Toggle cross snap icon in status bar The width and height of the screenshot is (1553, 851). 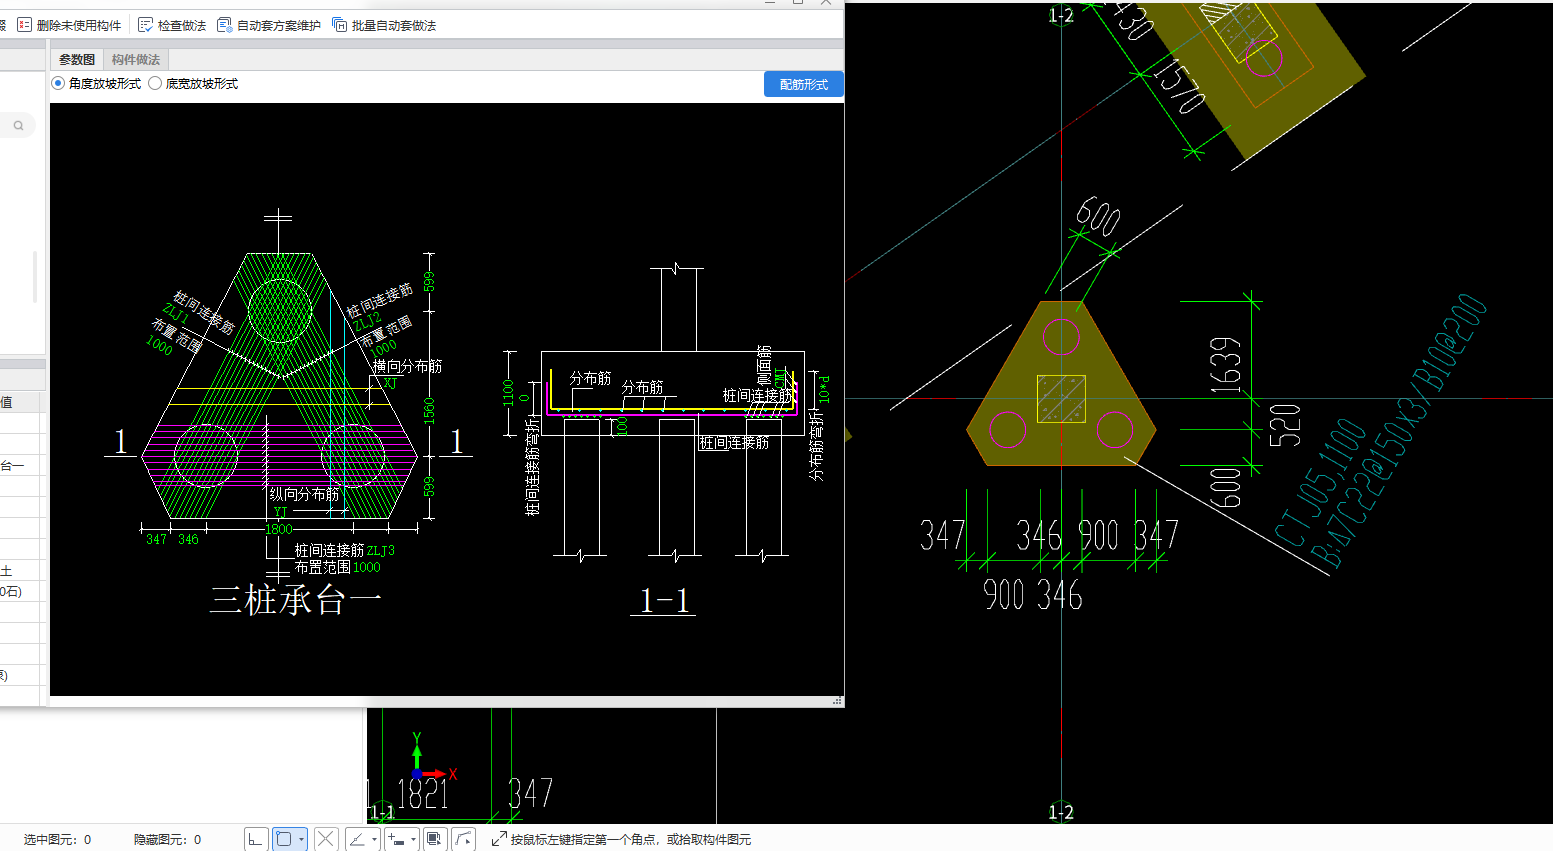[326, 839]
